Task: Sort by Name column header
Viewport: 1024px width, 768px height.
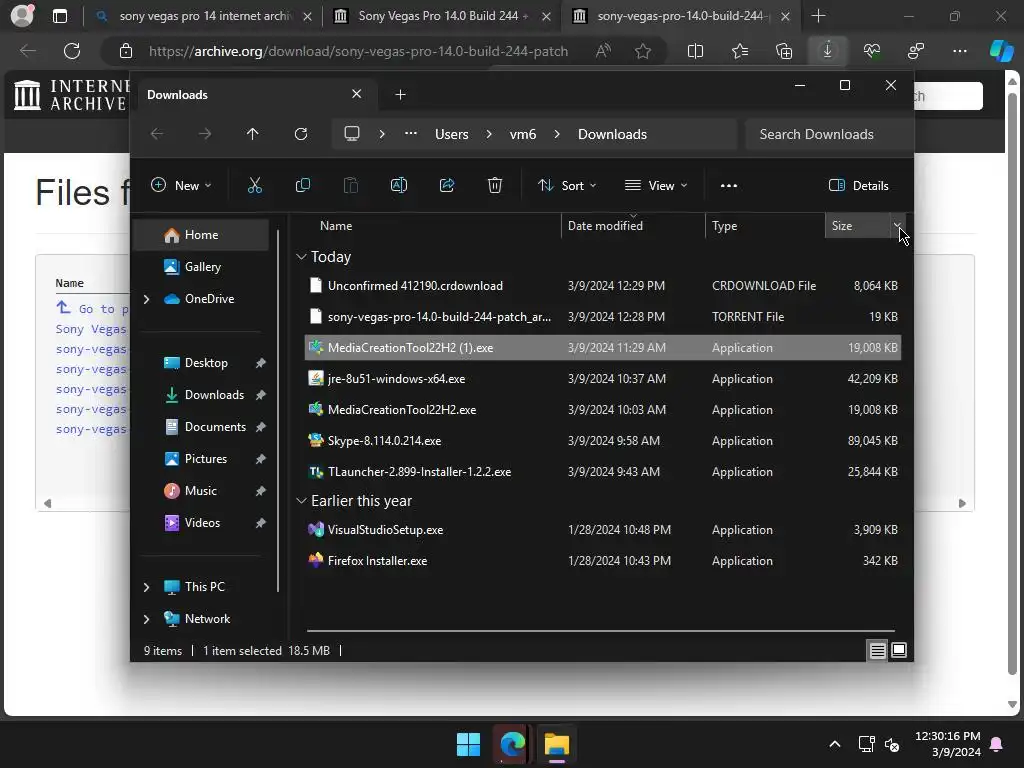Action: coord(432,226)
